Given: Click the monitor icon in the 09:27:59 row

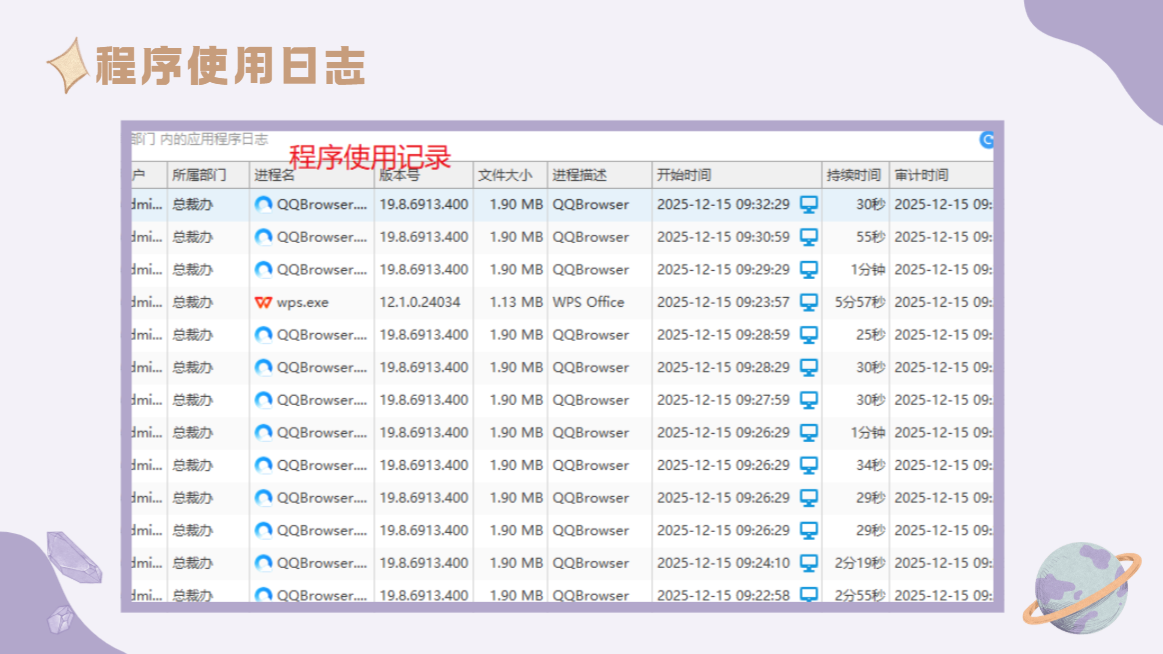Looking at the screenshot, I should [x=808, y=400].
